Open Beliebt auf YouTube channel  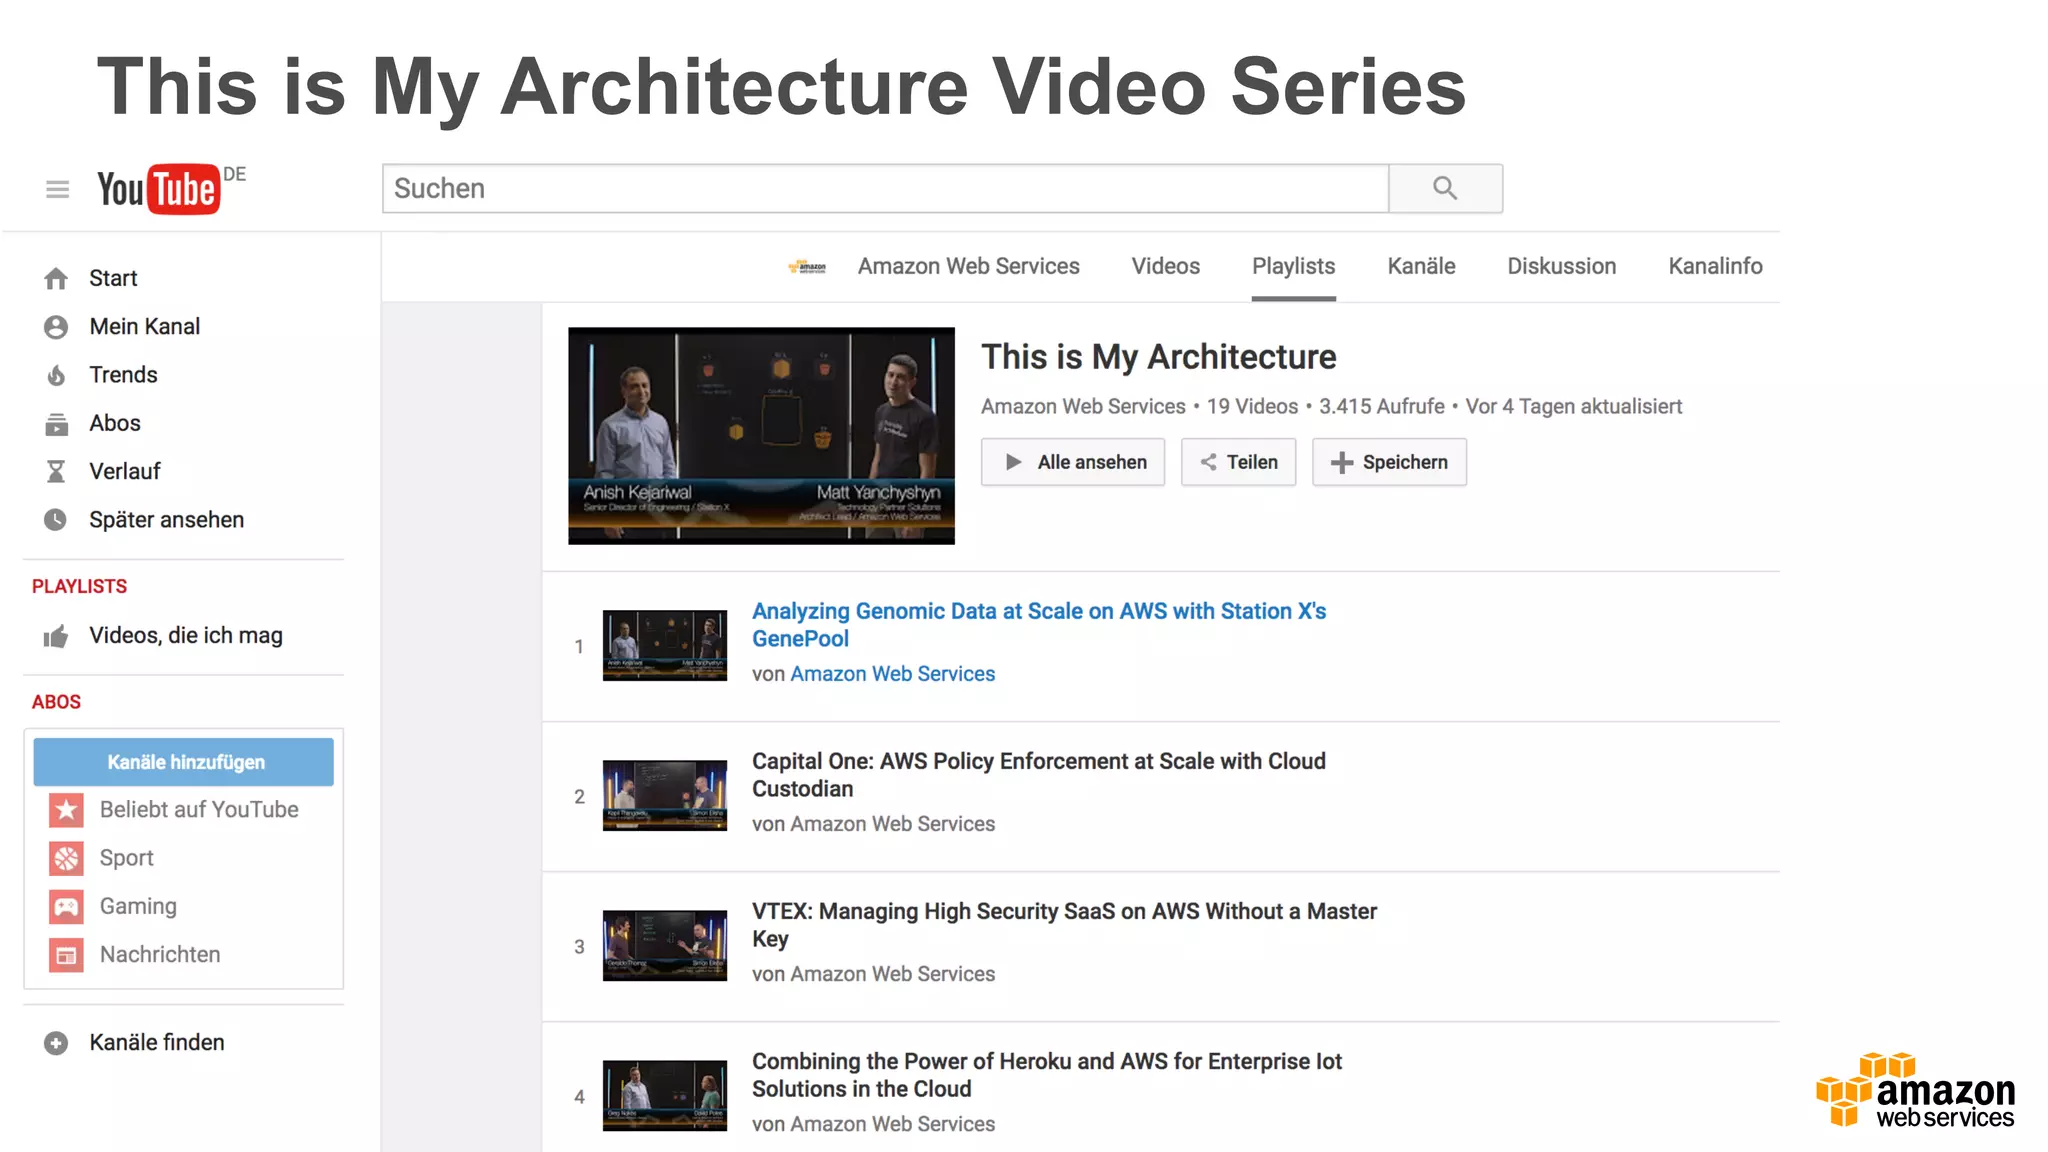pos(199,810)
